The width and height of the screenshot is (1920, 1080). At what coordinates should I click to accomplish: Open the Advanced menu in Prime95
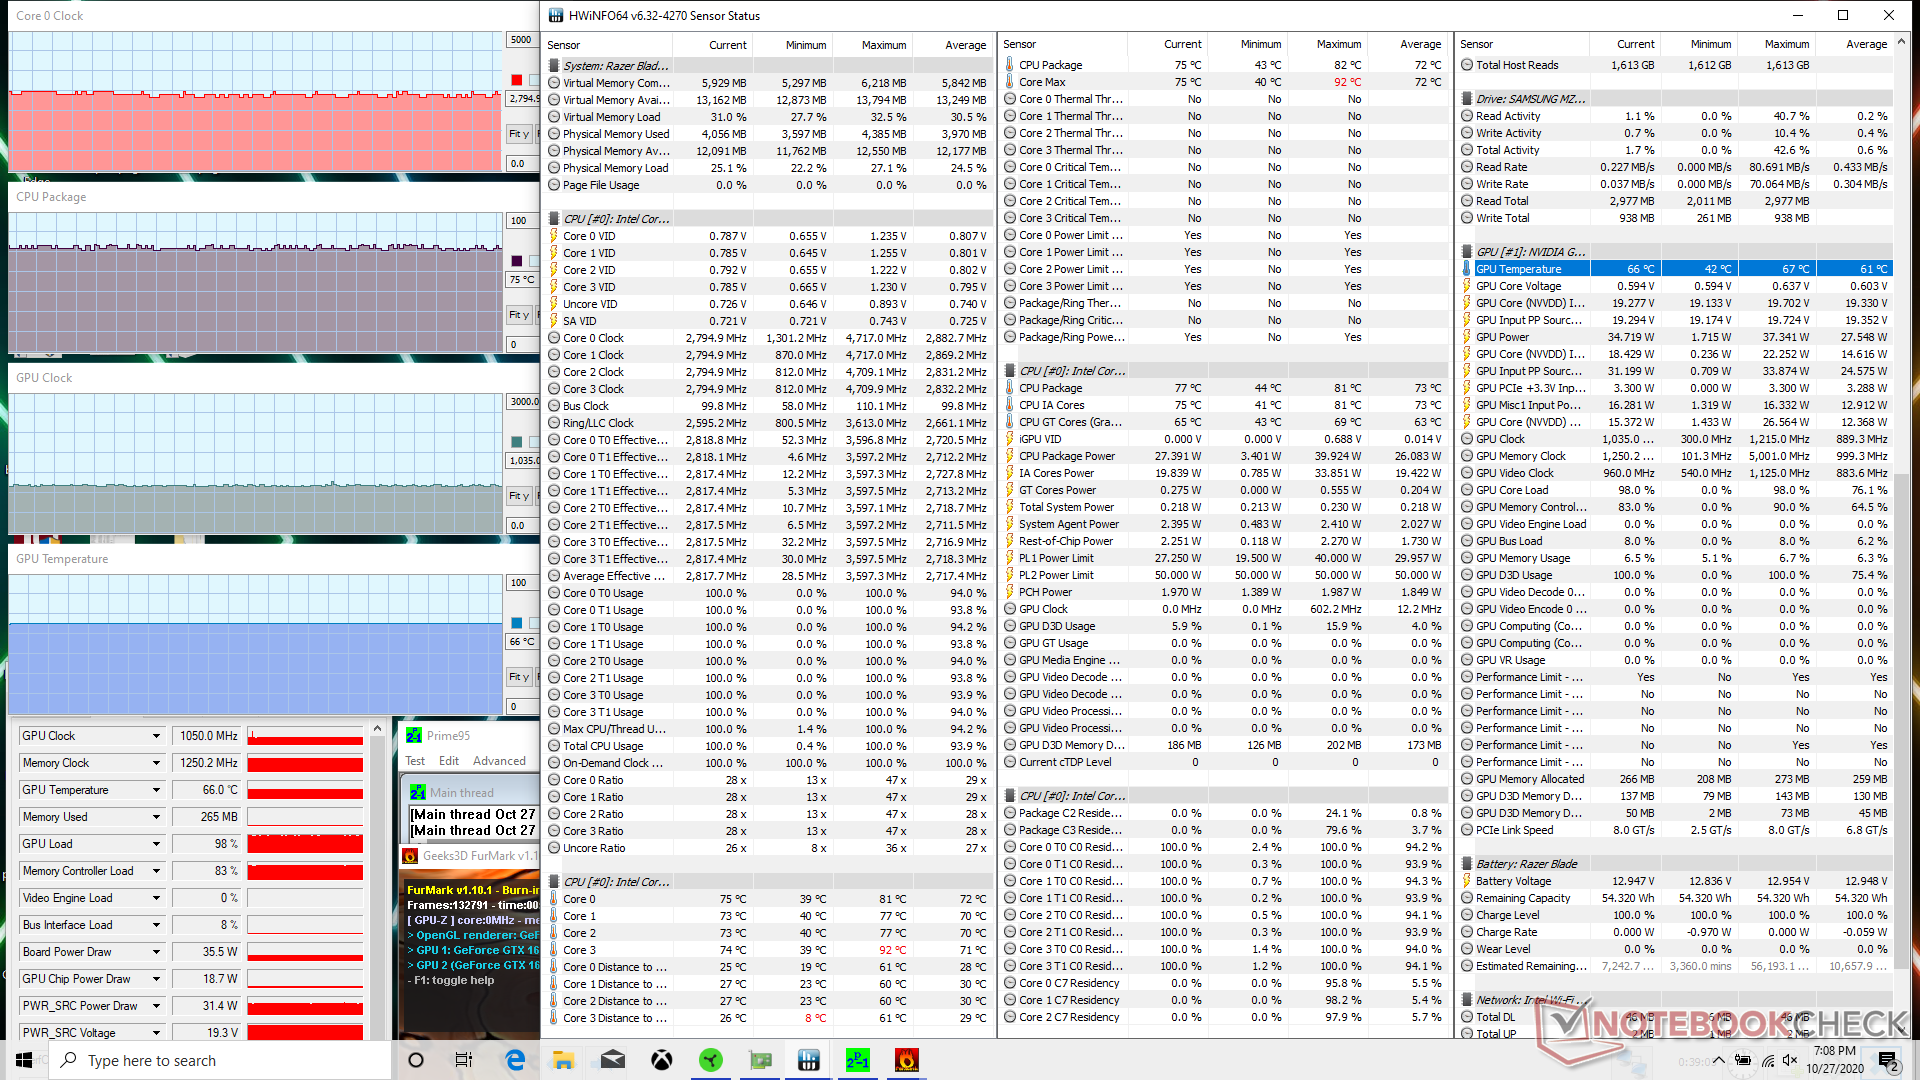coord(499,761)
